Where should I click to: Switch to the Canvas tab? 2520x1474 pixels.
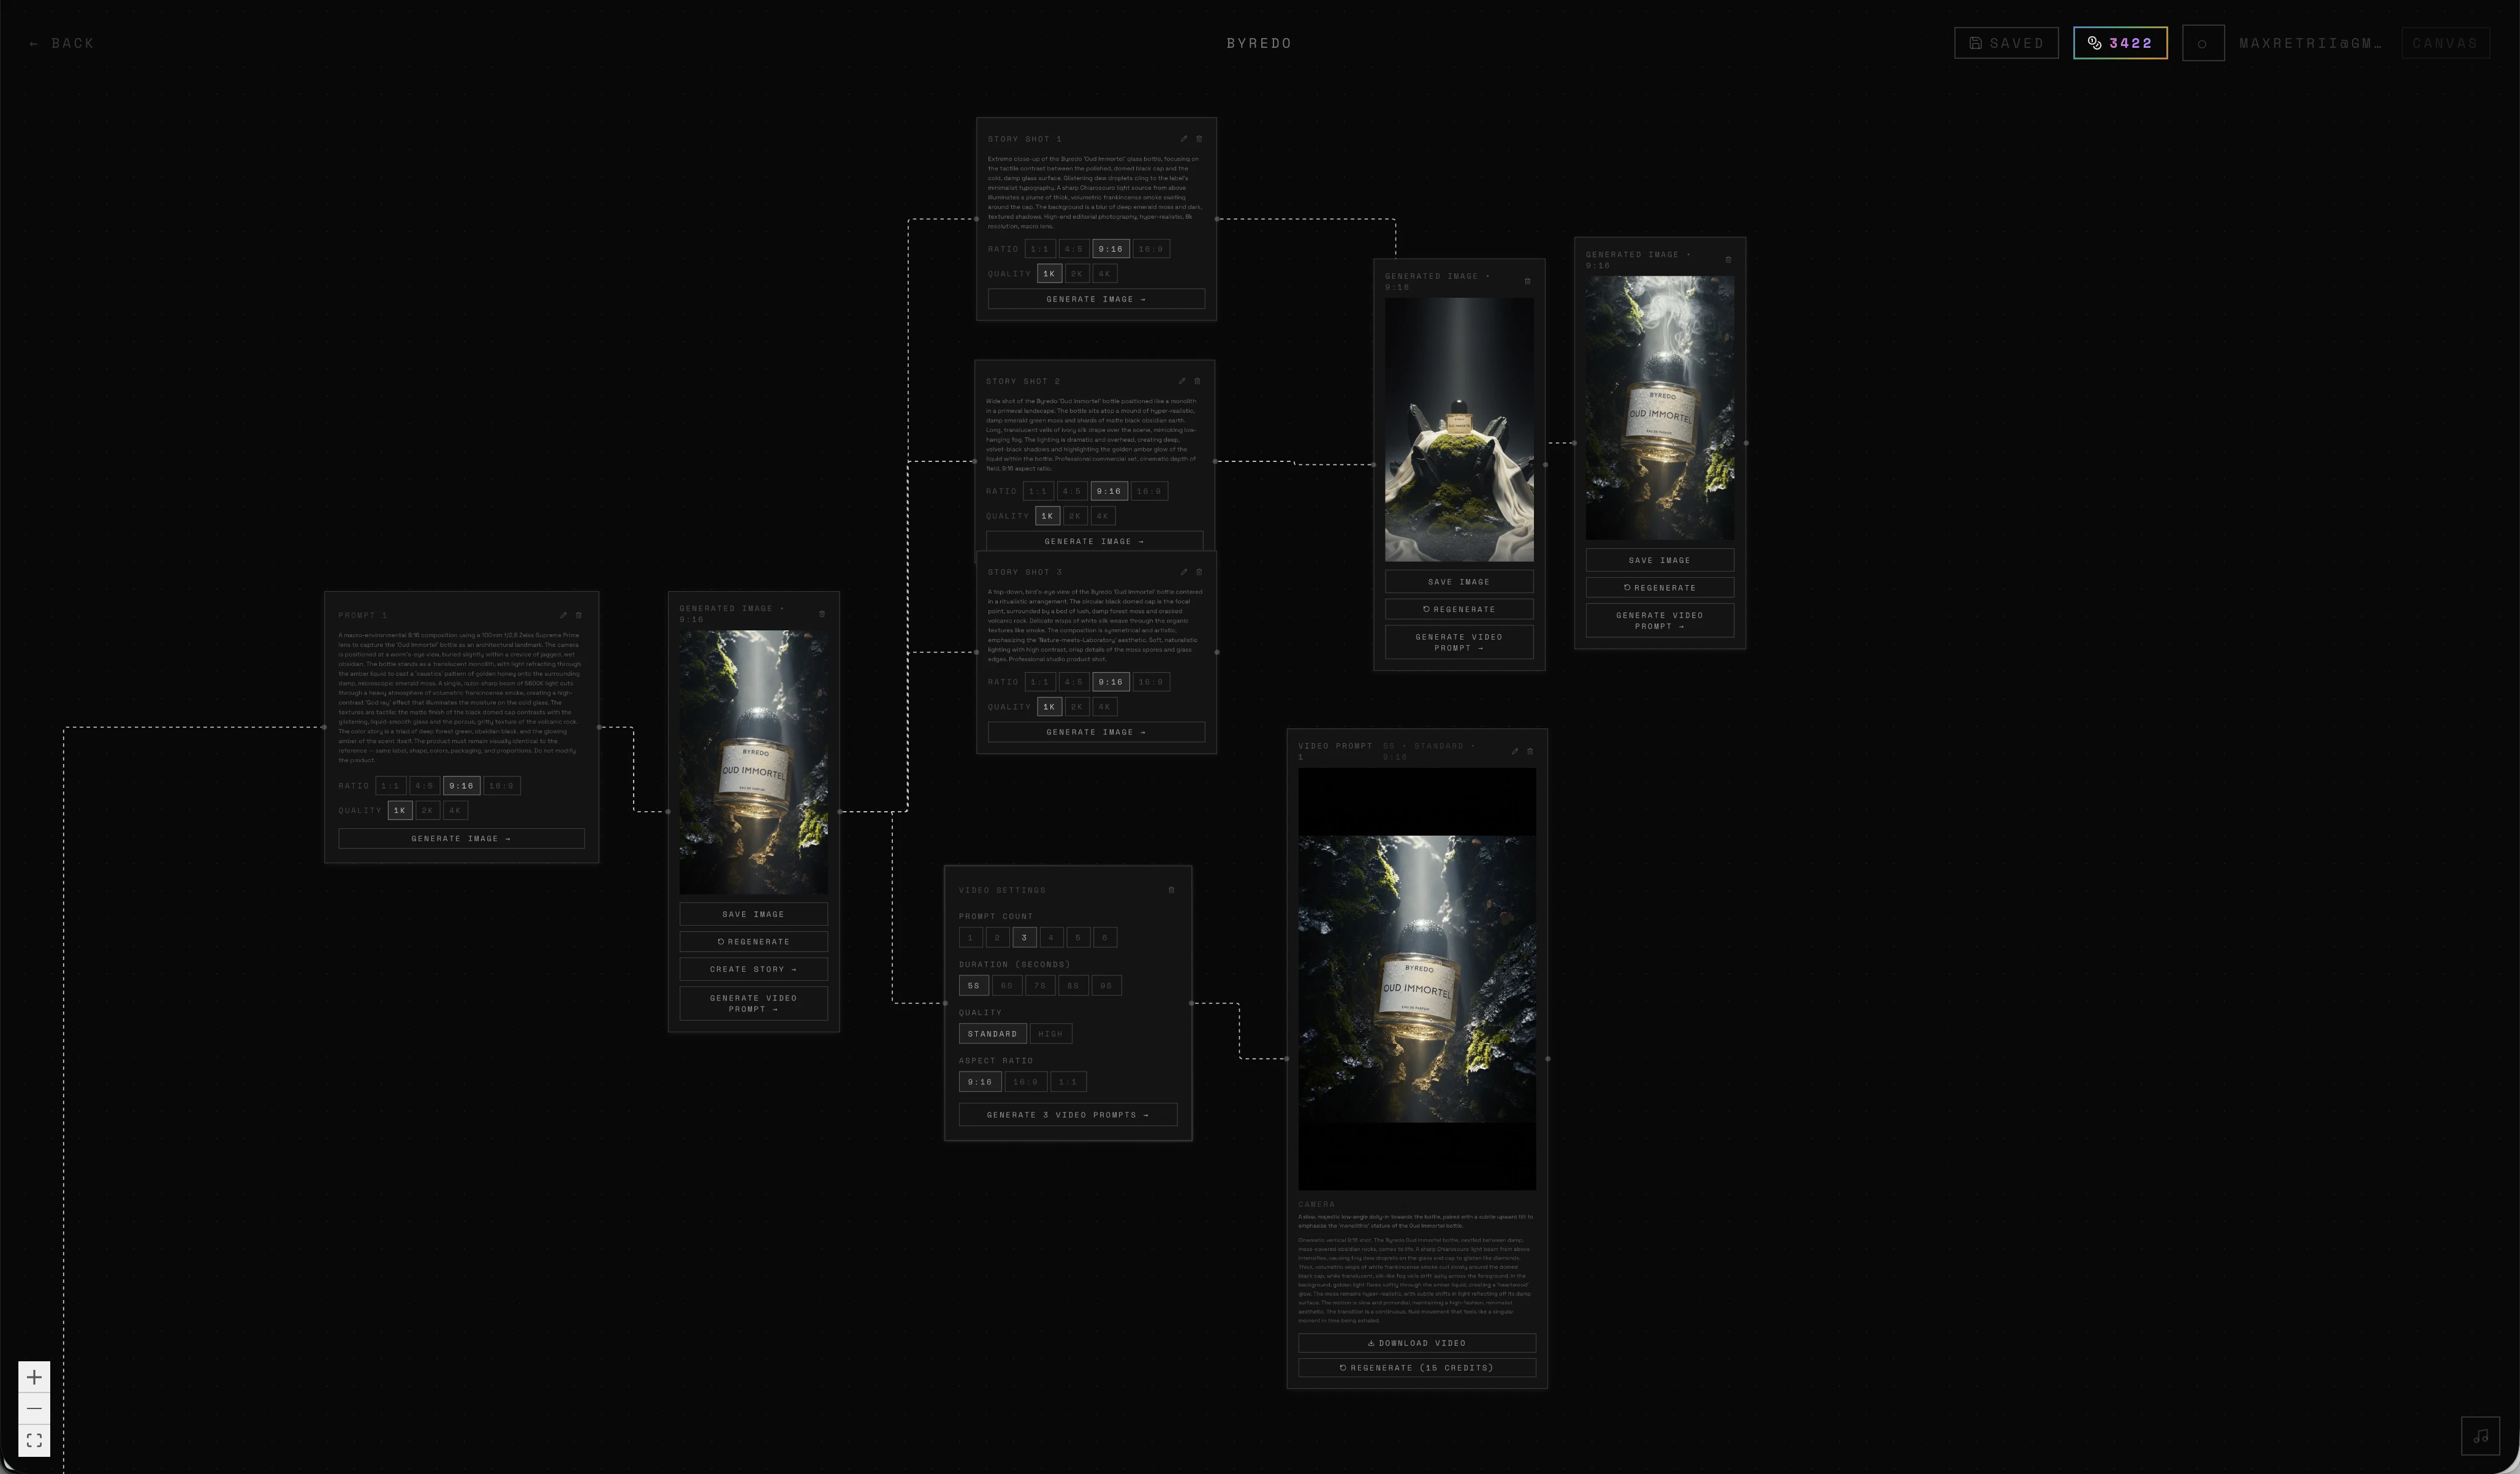pos(2444,43)
